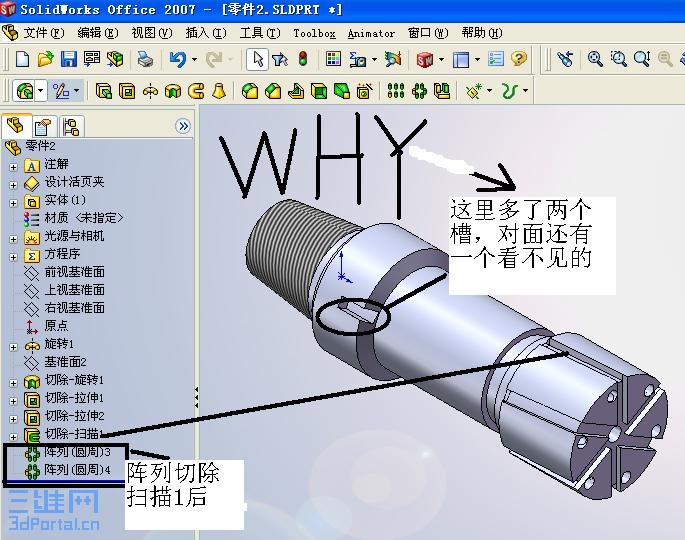Open the Toolbox menu
The image size is (685, 540).
click(314, 33)
